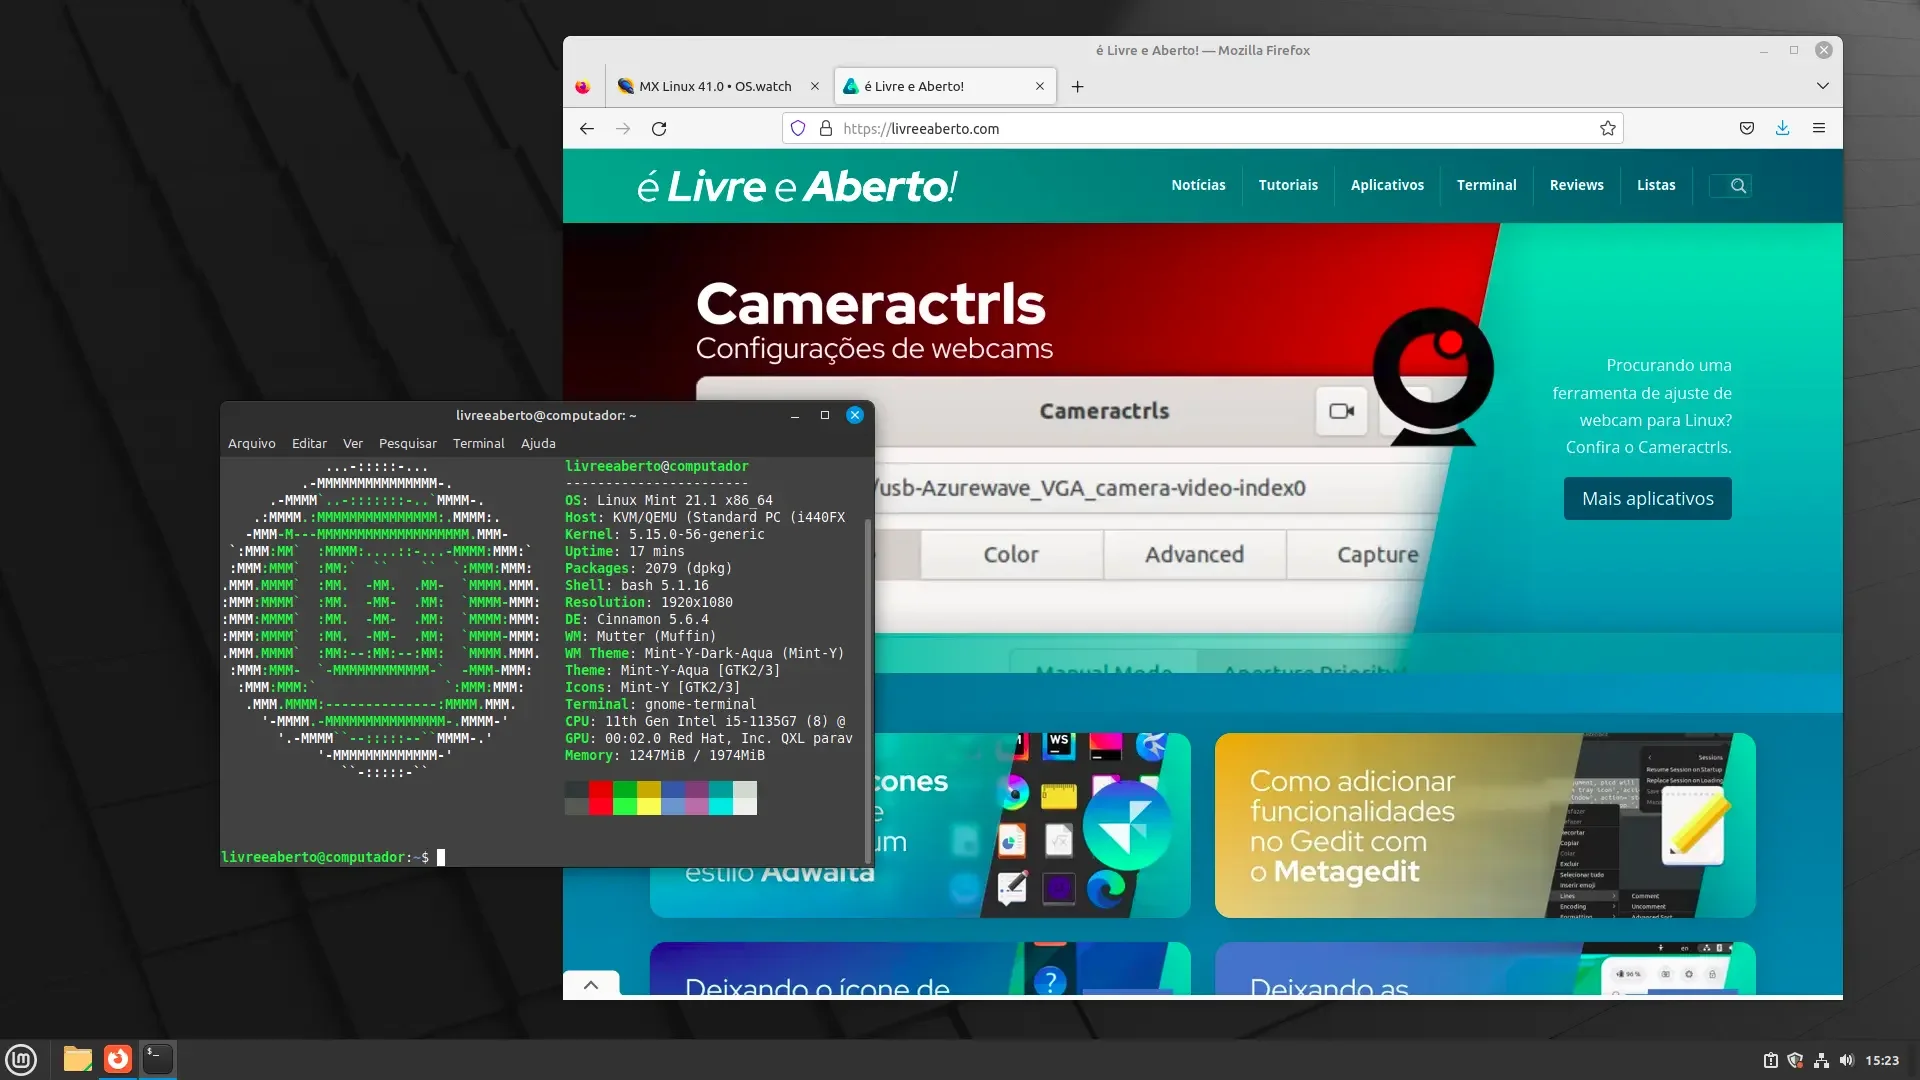1920x1080 pixels.
Task: Go to Reviews on the site nav
Action: pos(1576,185)
